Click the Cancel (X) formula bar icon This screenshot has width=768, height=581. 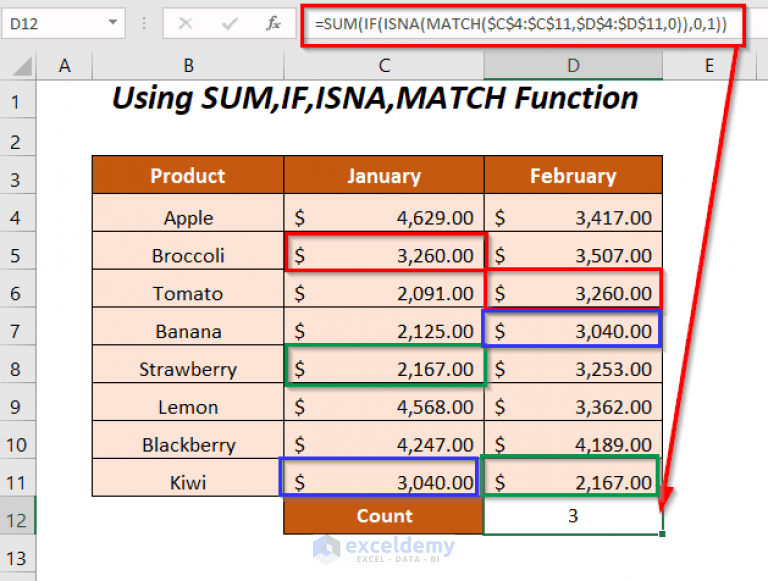[x=185, y=23]
